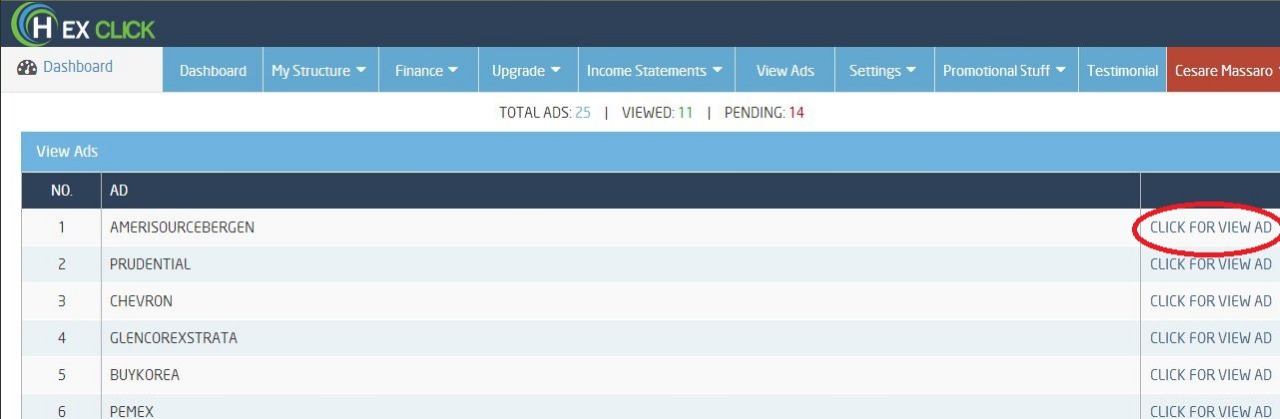The height and width of the screenshot is (419, 1280).
Task: Click the Dashboard breadcrumb text link
Action: [78, 67]
